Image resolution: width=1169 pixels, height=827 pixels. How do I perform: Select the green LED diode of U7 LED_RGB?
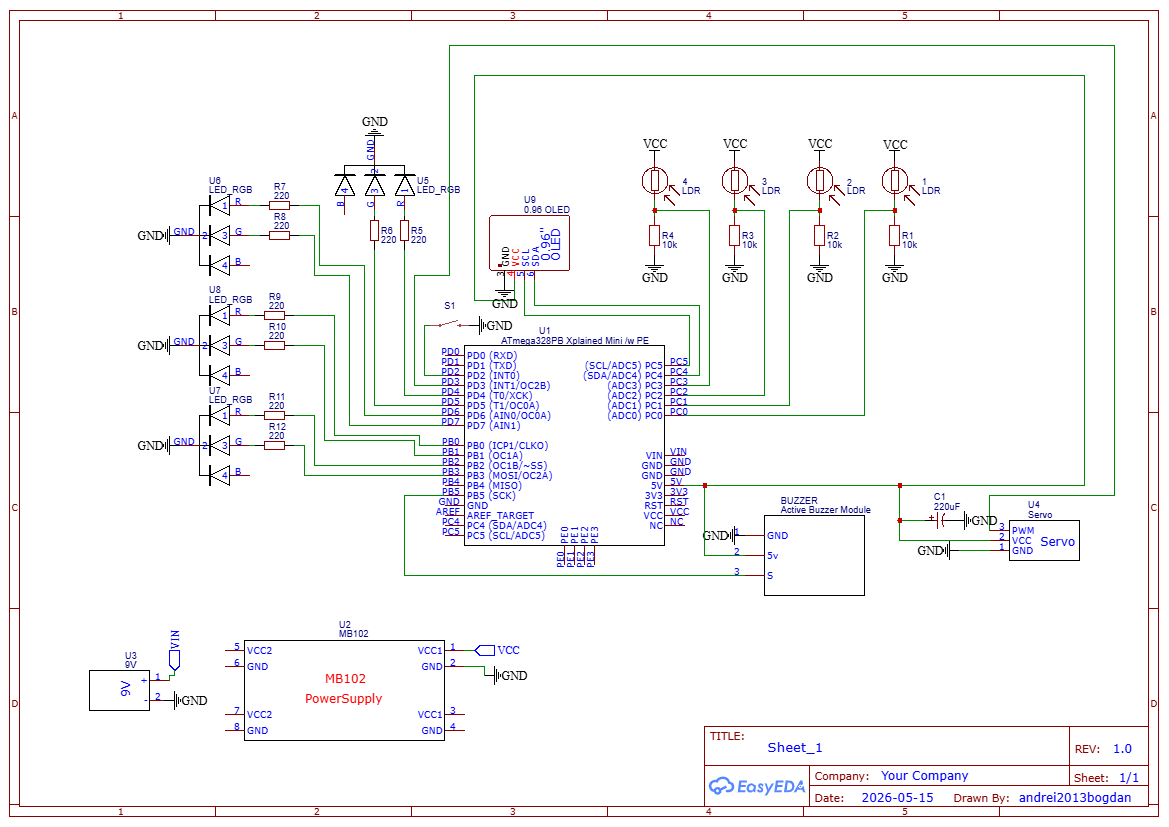220,445
